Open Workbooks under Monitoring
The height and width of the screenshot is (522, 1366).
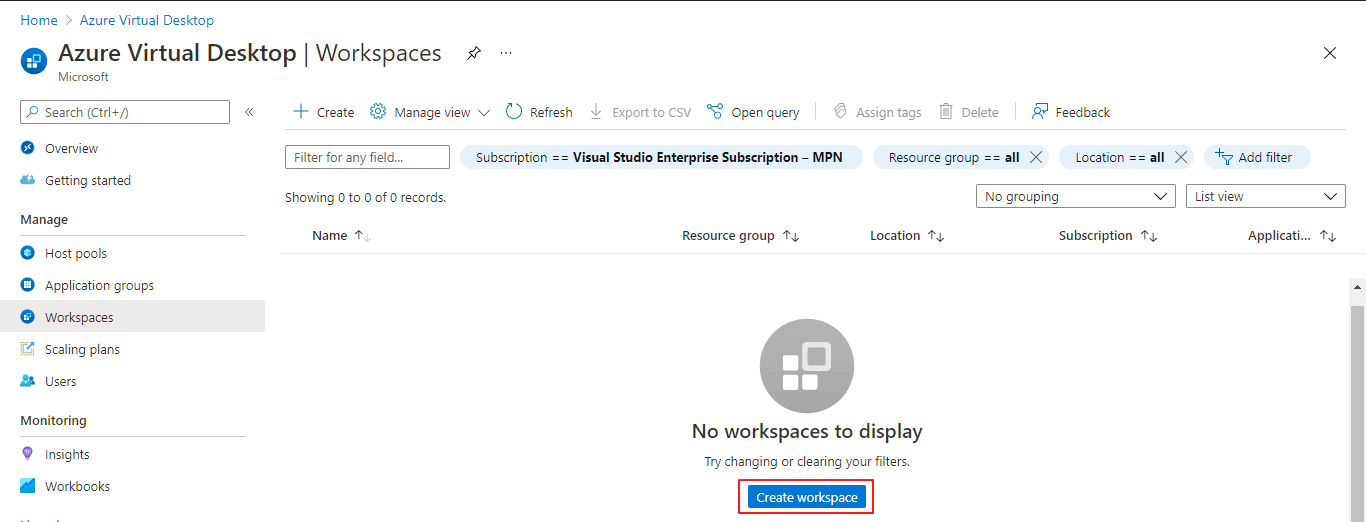(77, 486)
